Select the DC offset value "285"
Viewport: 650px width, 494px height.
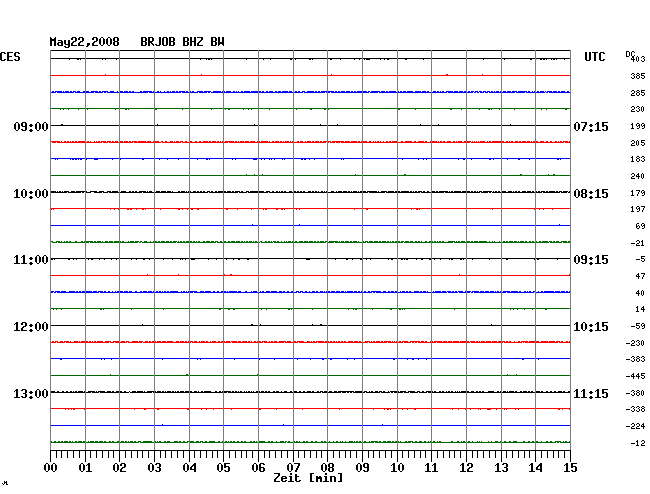point(638,93)
